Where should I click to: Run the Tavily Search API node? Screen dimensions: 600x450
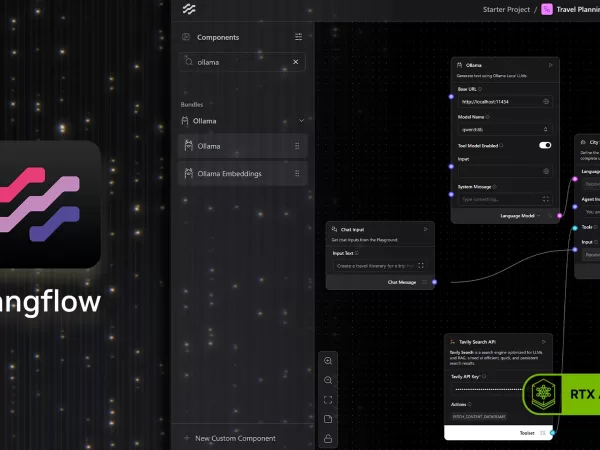click(x=543, y=342)
